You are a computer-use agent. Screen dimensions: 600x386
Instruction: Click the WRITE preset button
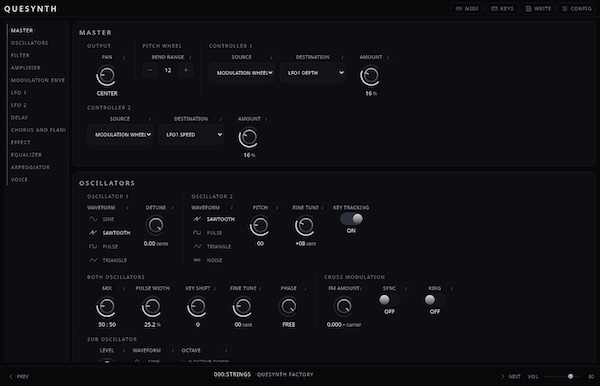pos(538,8)
